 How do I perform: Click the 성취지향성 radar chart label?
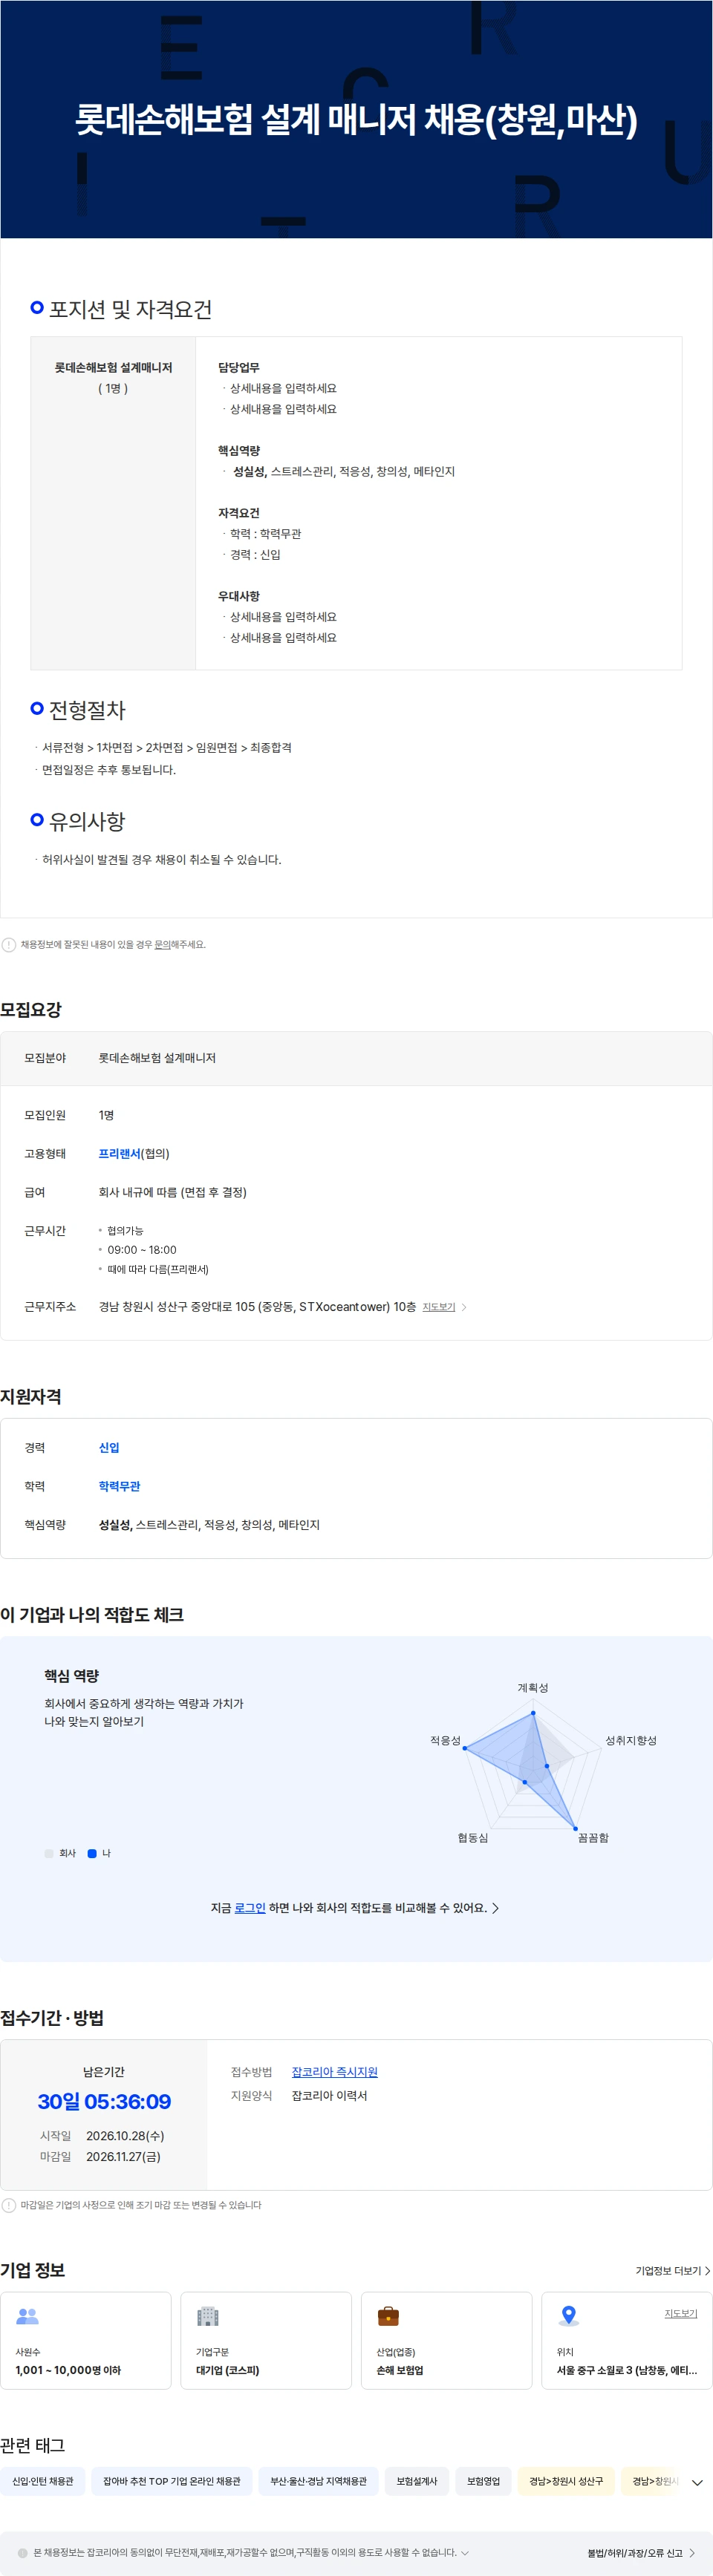click(x=631, y=1740)
